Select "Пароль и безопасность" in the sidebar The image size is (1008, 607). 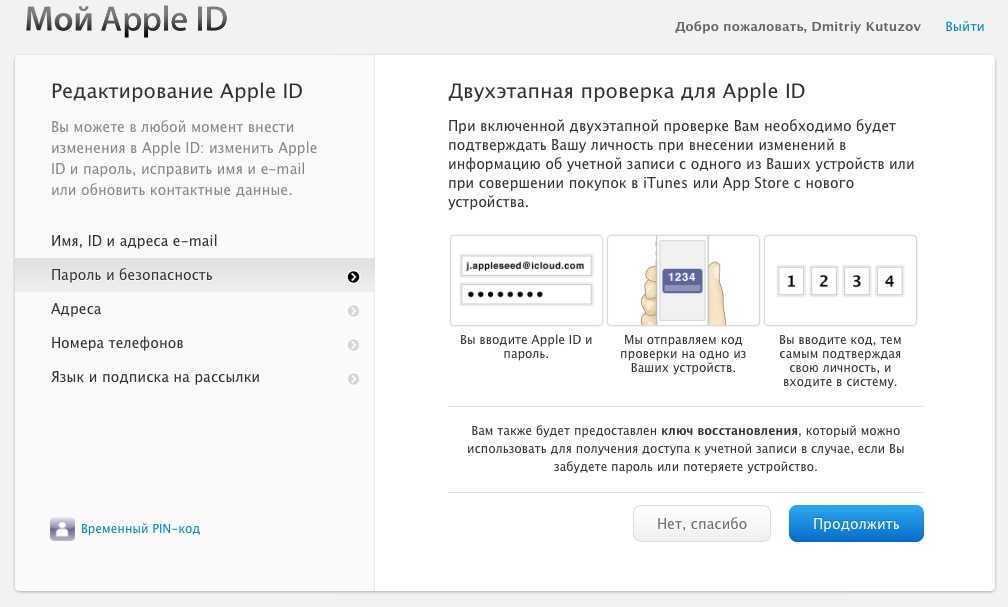pos(194,275)
